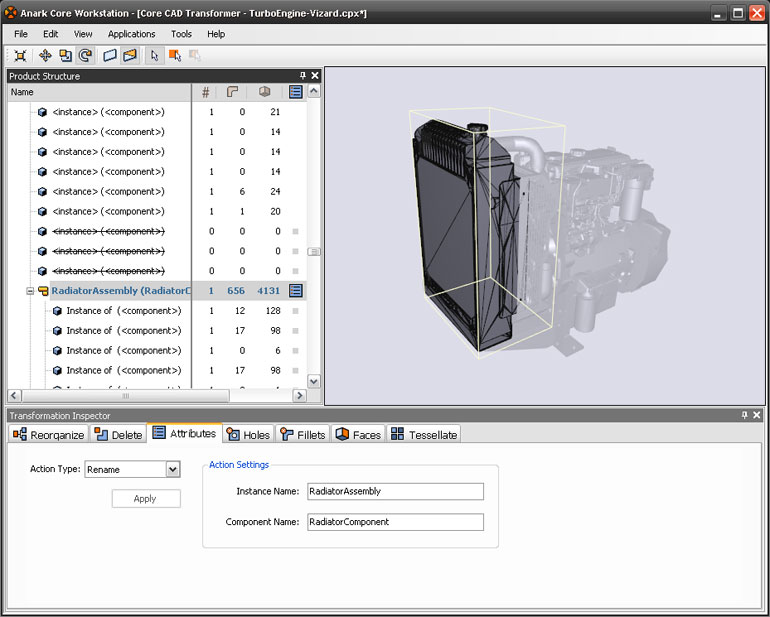The height and width of the screenshot is (617, 770).
Task: Click the fillets column header icon
Action: pyautogui.click(x=232, y=92)
